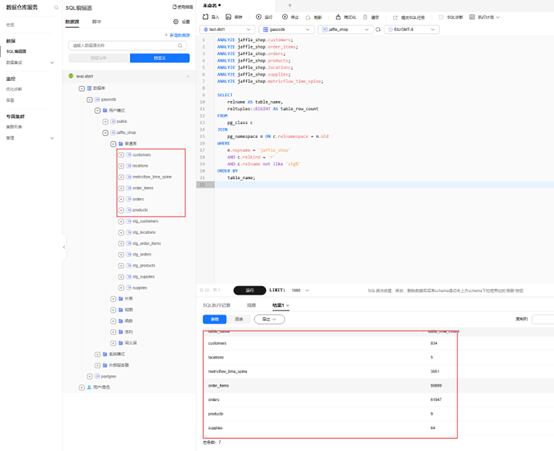Click the blue custom data source button
The image size is (554, 451).
160,58
